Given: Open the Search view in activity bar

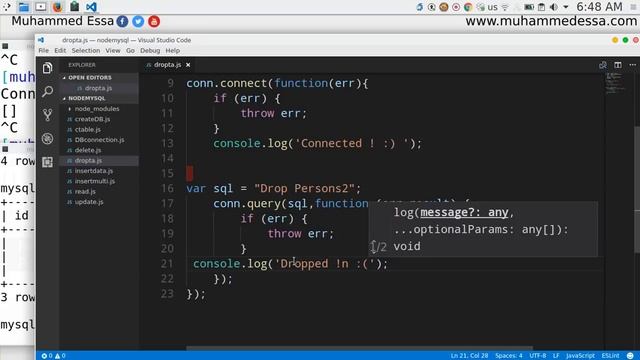Looking at the screenshot, I should 47,91.
